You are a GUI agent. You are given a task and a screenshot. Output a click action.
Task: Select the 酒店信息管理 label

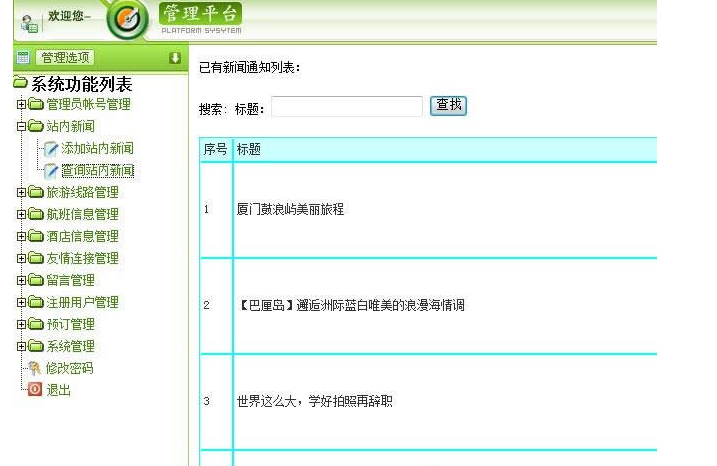click(82, 236)
